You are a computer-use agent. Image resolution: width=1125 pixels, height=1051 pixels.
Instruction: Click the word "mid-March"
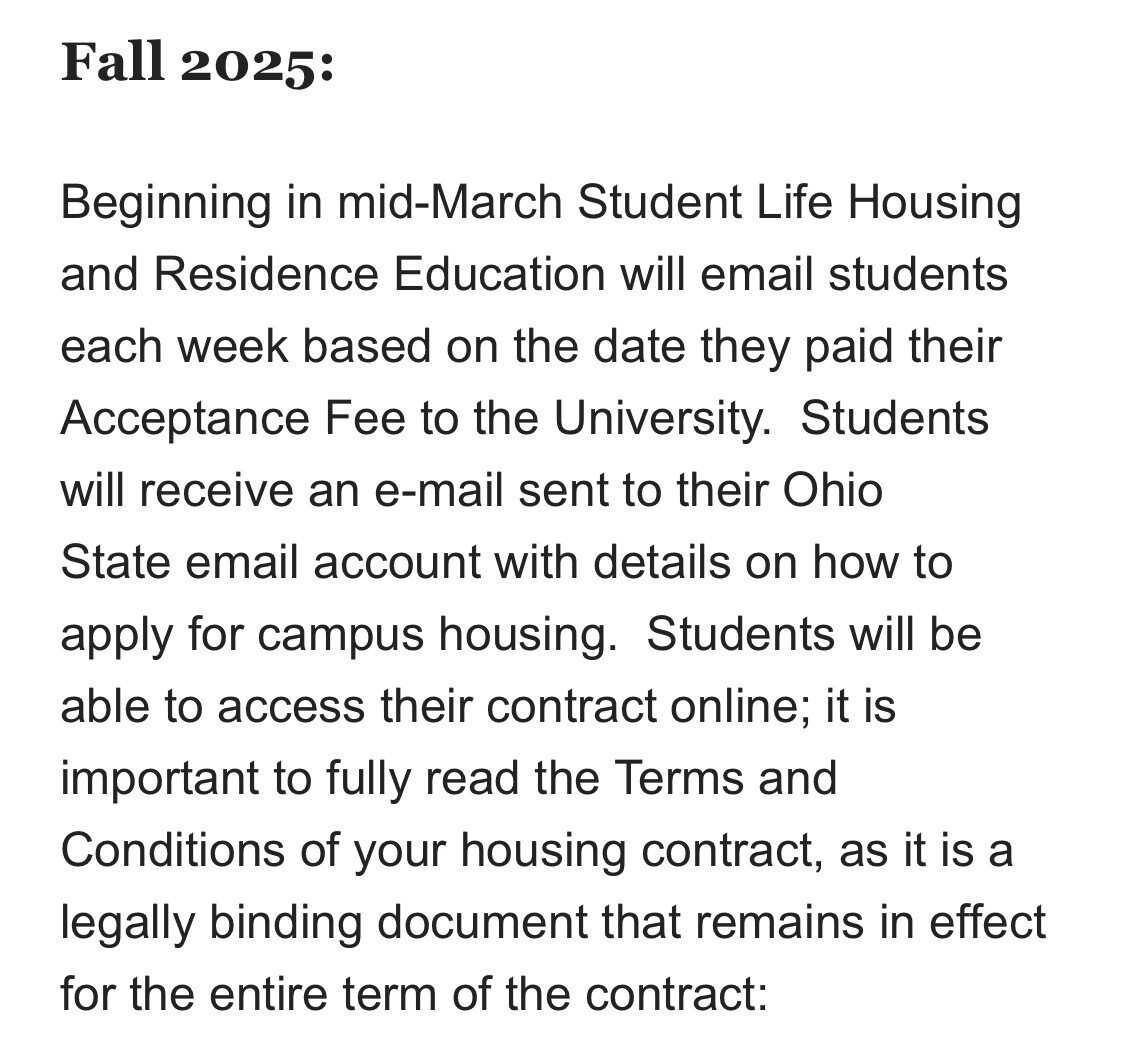449,202
